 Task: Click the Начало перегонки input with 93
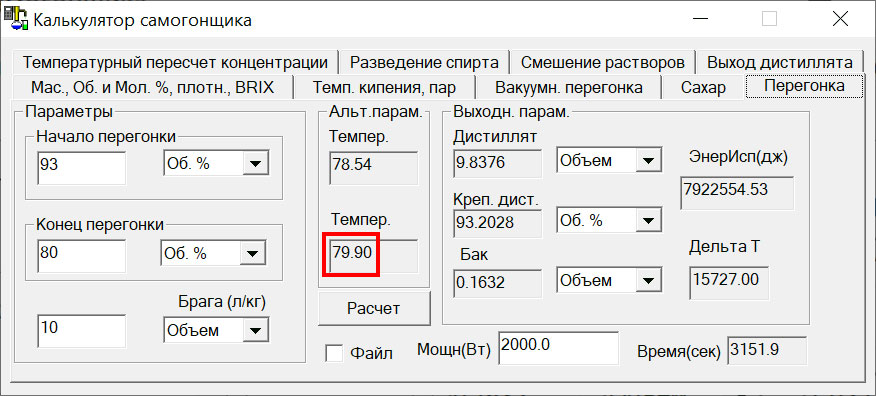coord(82,168)
